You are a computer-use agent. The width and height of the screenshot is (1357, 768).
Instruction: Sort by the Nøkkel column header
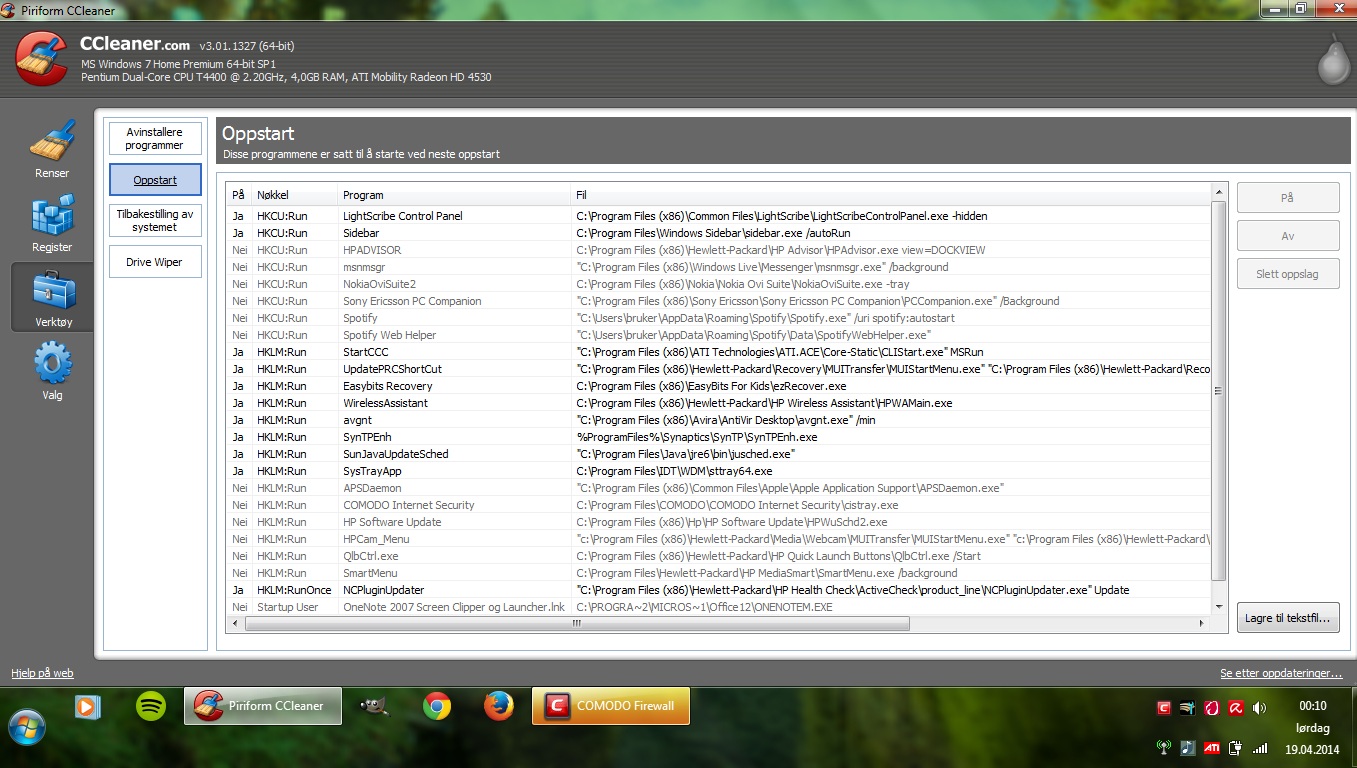coord(295,195)
